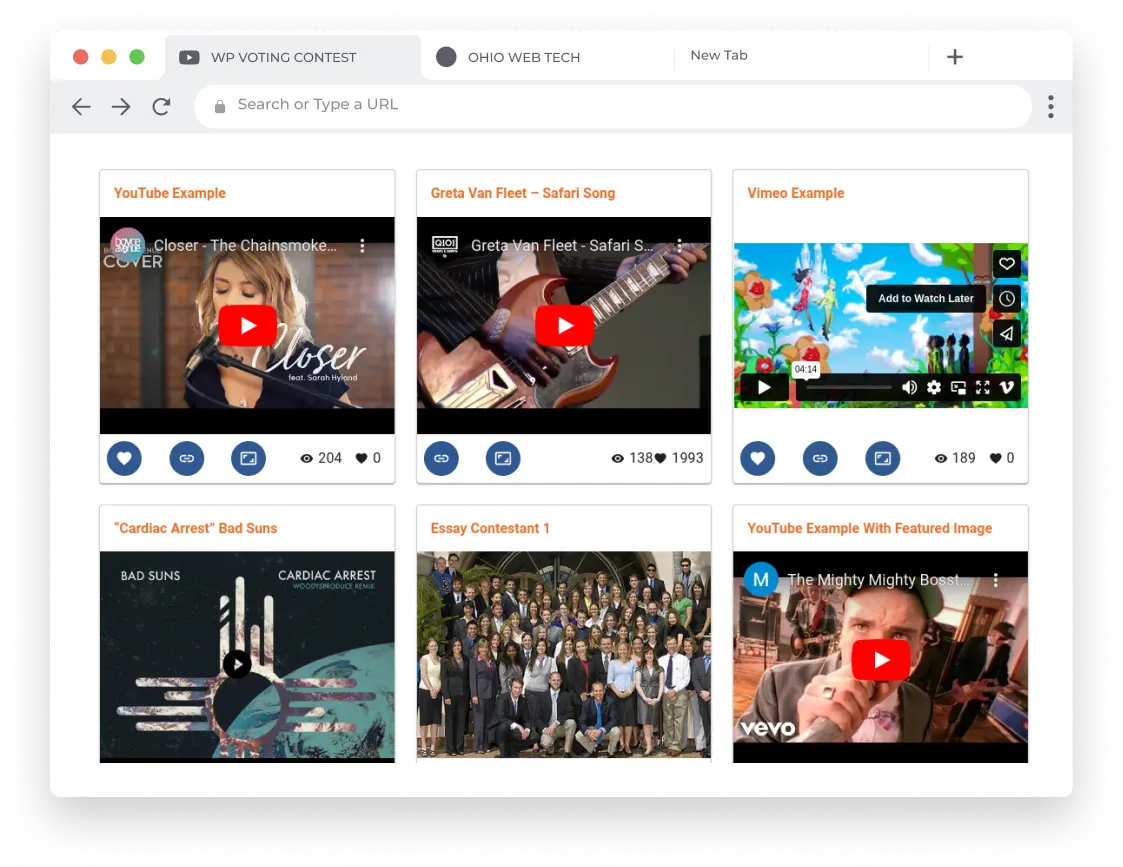Open the browser three-dot menu
1123x867 pixels.
tap(1051, 107)
